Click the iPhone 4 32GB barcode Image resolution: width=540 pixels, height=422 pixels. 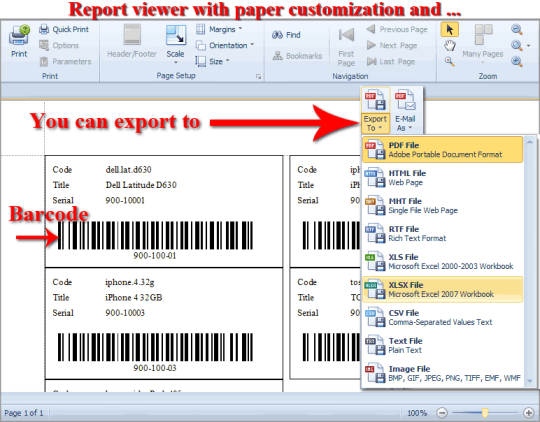[155, 347]
